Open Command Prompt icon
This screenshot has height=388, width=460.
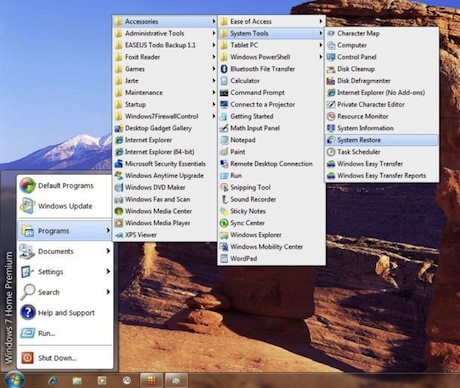224,93
